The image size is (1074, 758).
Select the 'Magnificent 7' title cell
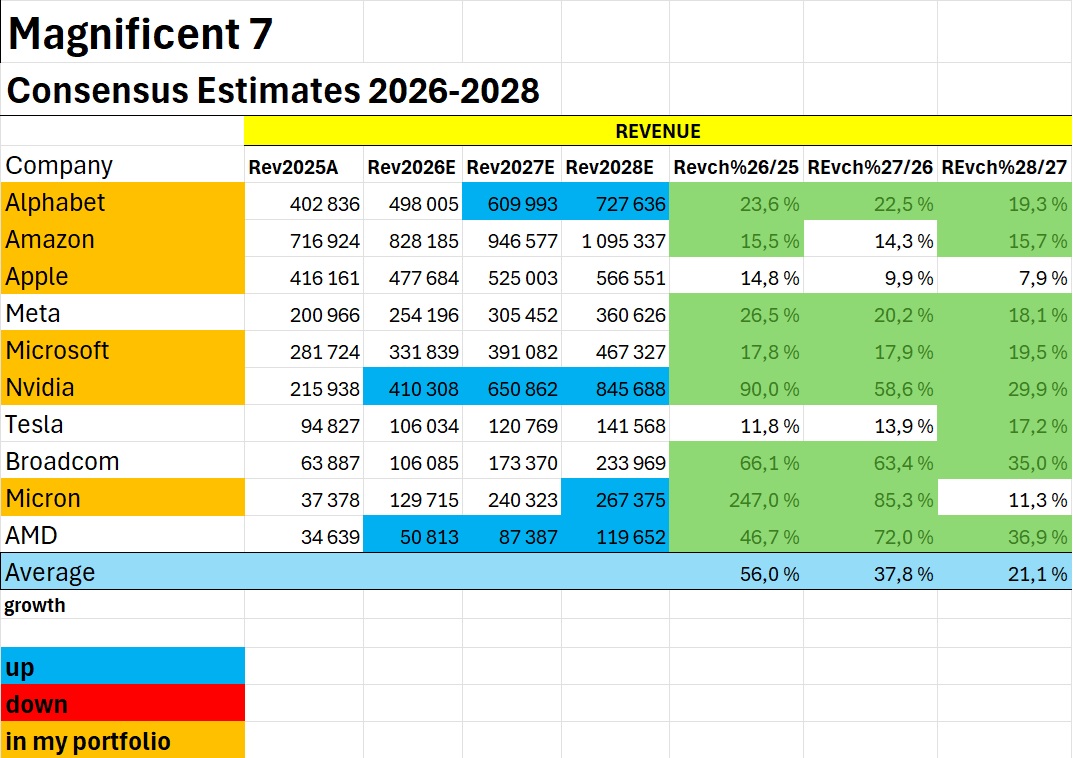click(182, 31)
